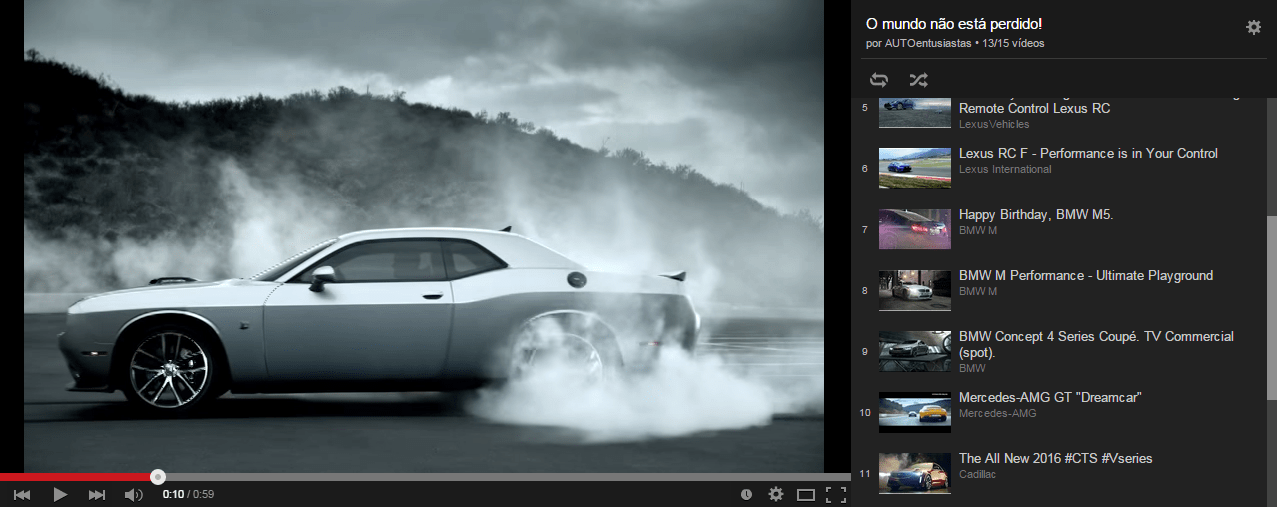Play 'Mercedes-AMG GT Dreamcar' playlist item
Viewport: 1277px width, 507px height.
coord(1050,397)
